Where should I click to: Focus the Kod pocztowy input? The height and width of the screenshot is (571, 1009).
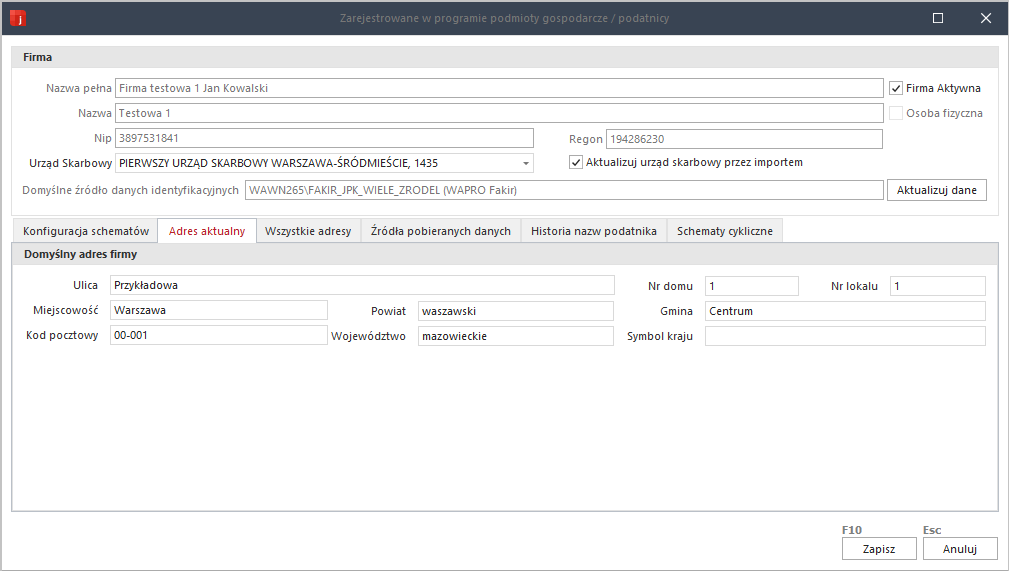click(218, 336)
